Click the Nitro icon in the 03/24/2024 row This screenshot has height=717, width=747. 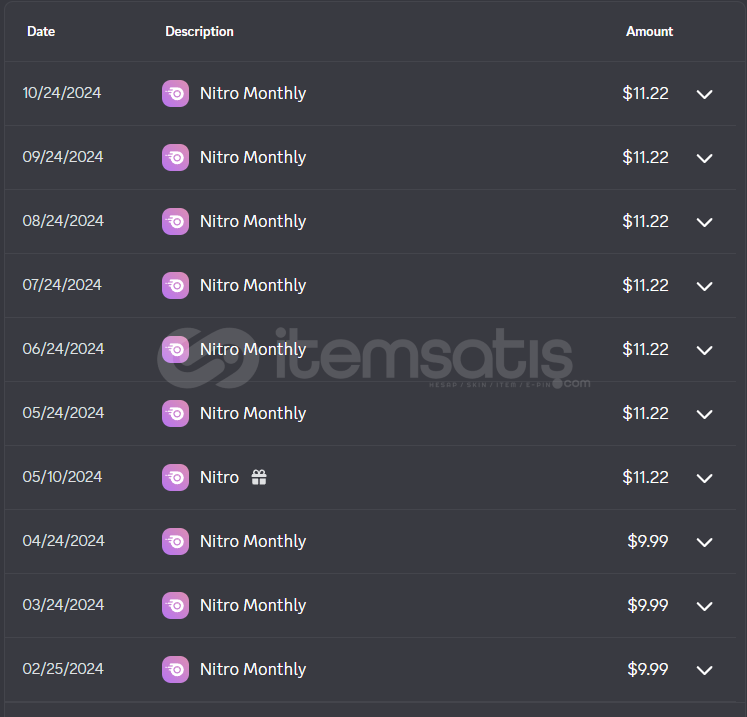pos(175,605)
